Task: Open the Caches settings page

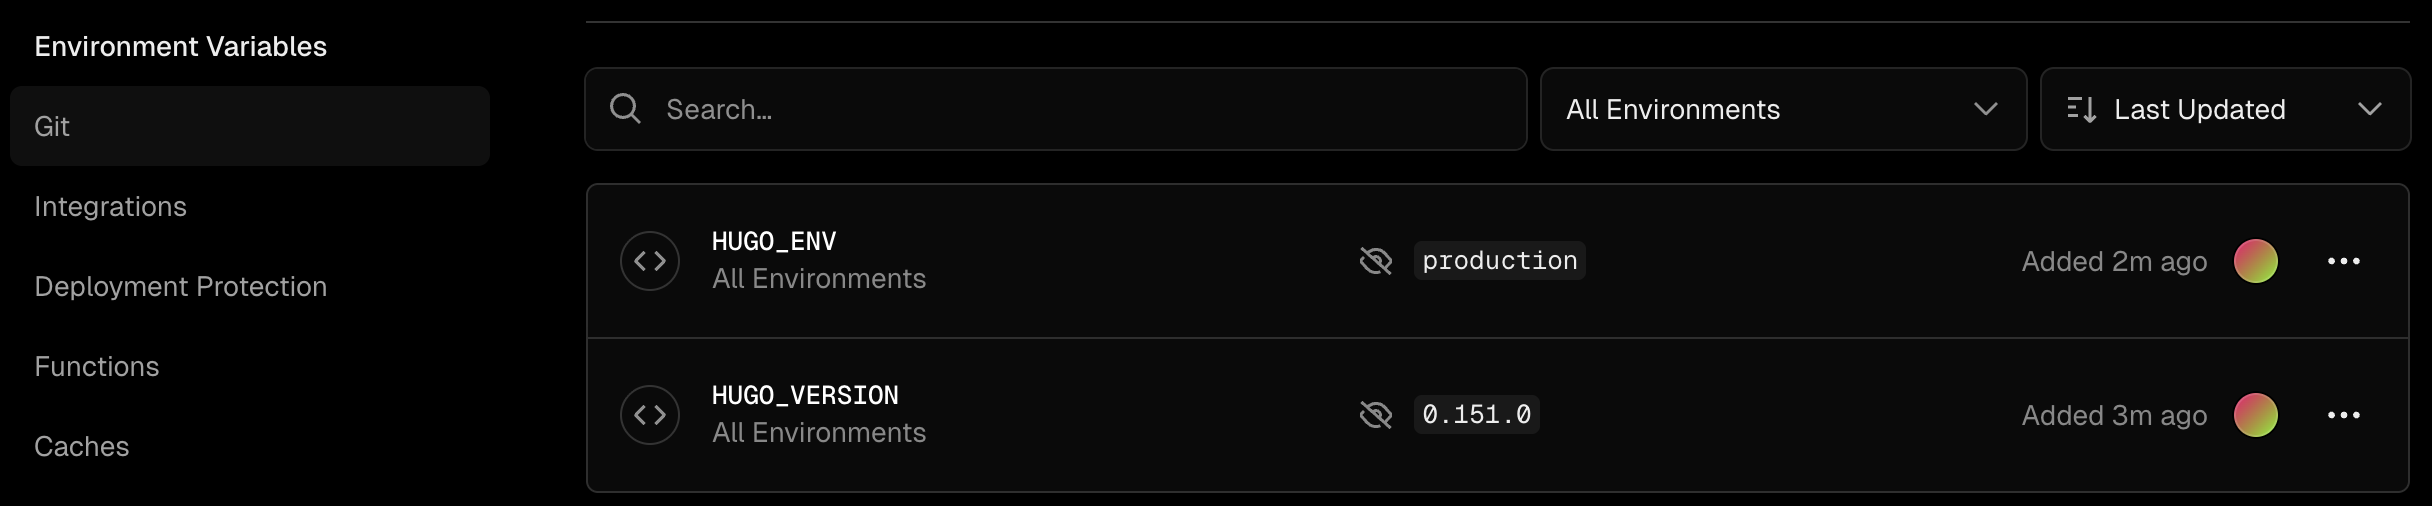Action: pyautogui.click(x=81, y=447)
